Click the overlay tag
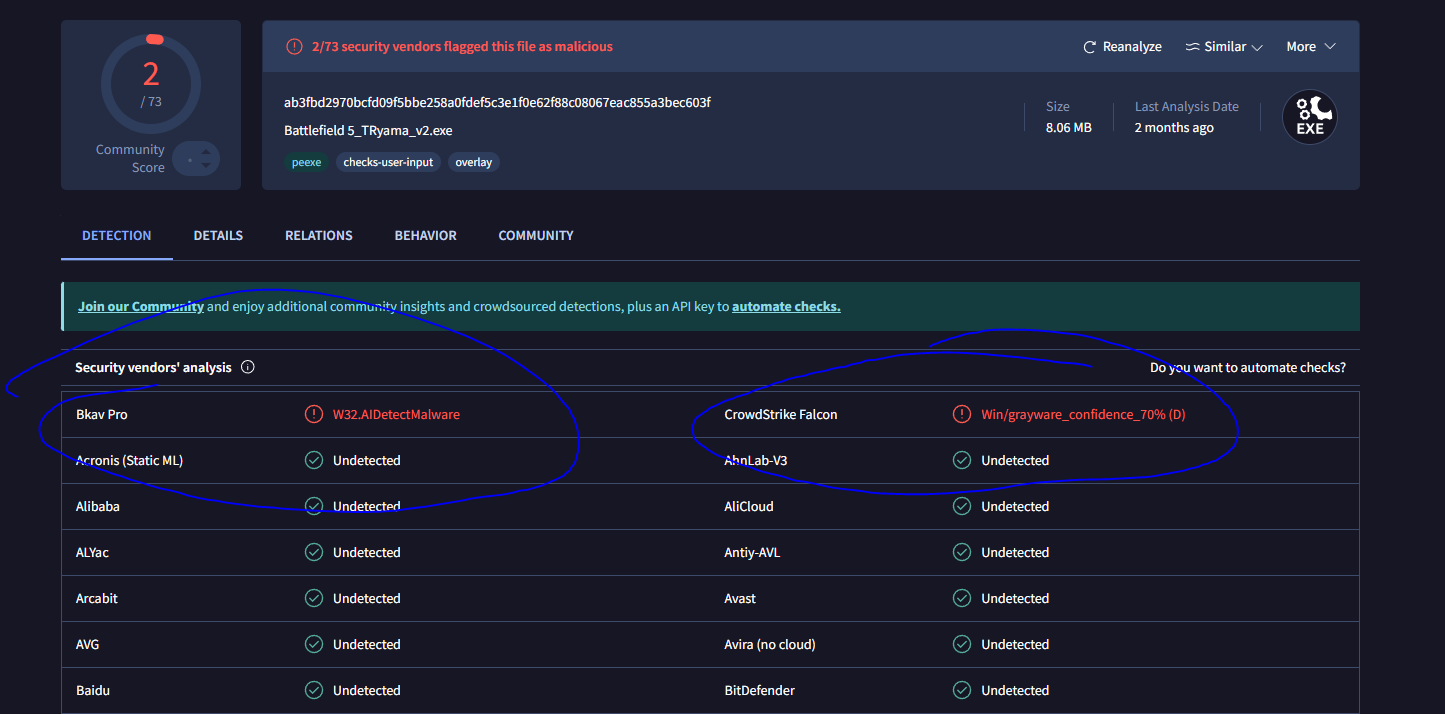1445x714 pixels. pos(474,162)
